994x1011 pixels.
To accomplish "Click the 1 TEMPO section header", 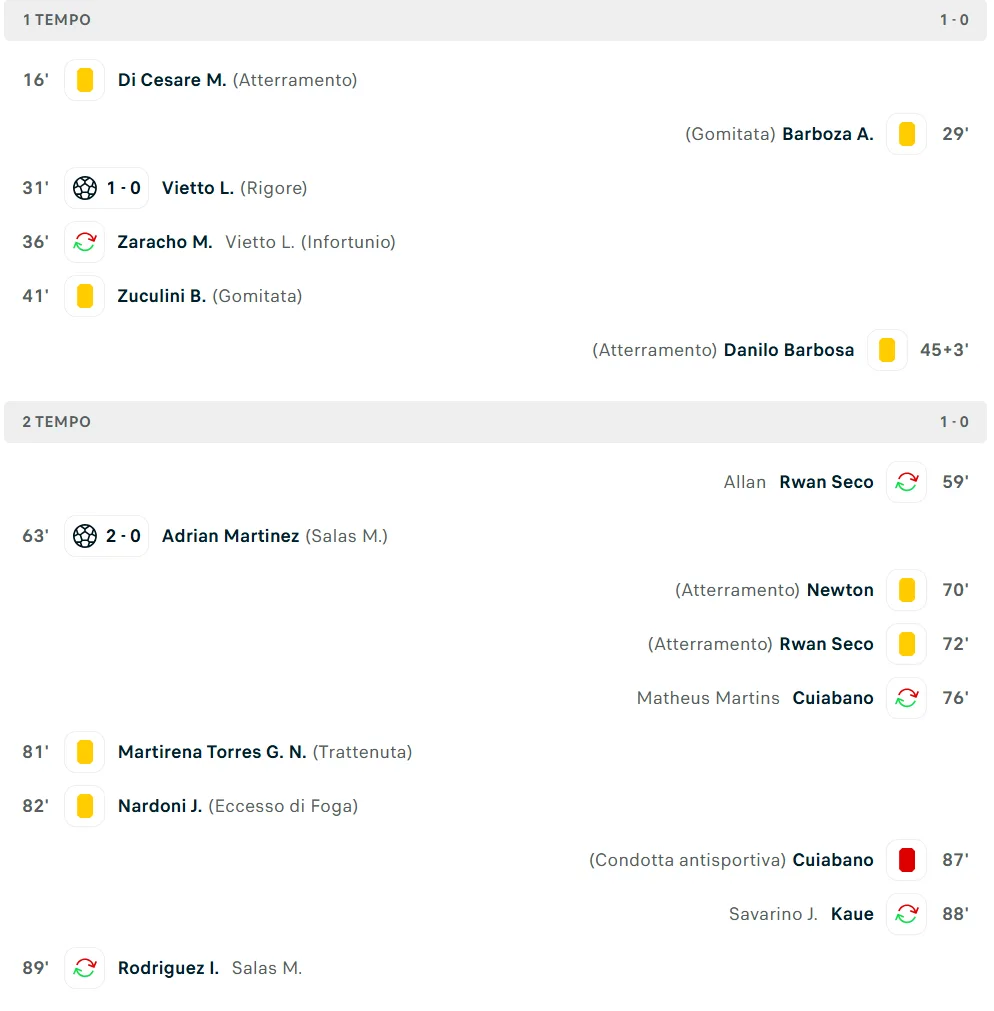I will click(x=57, y=20).
